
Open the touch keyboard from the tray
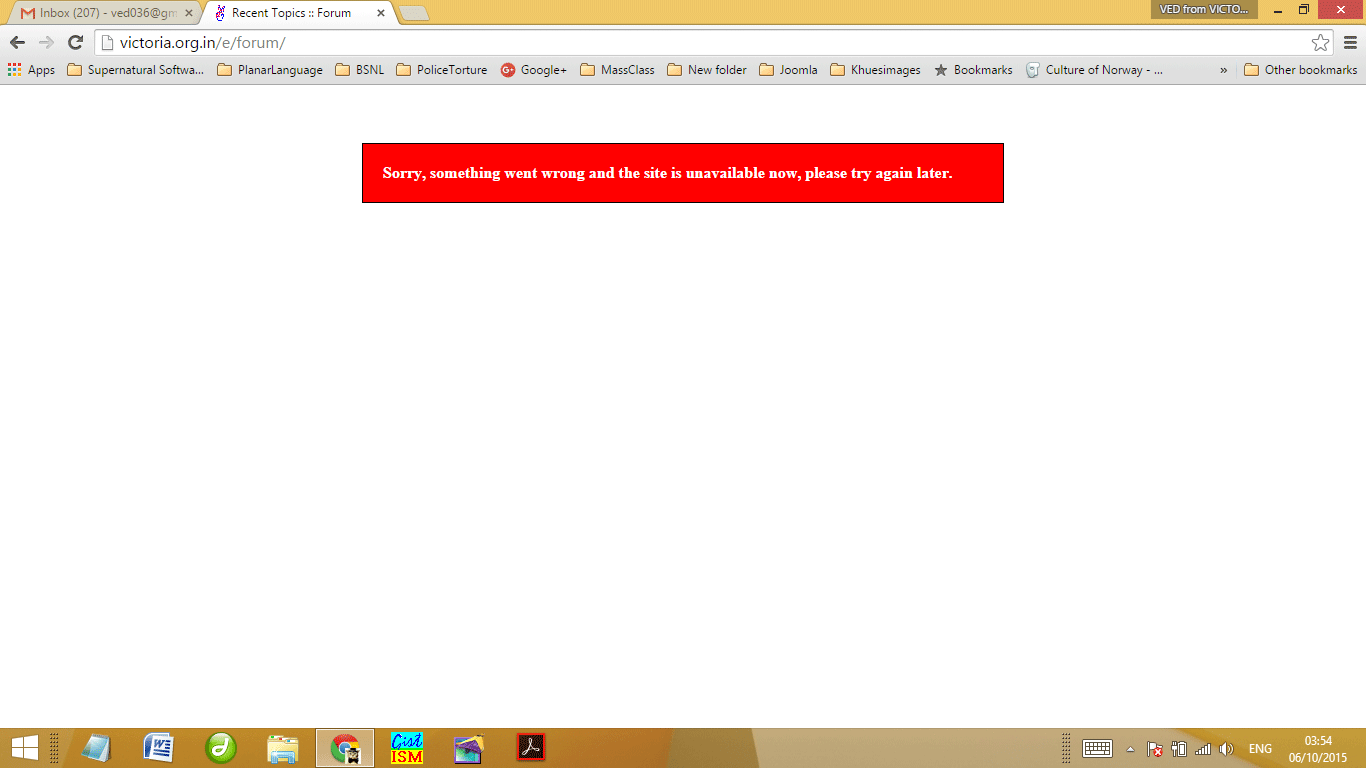[x=1098, y=748]
